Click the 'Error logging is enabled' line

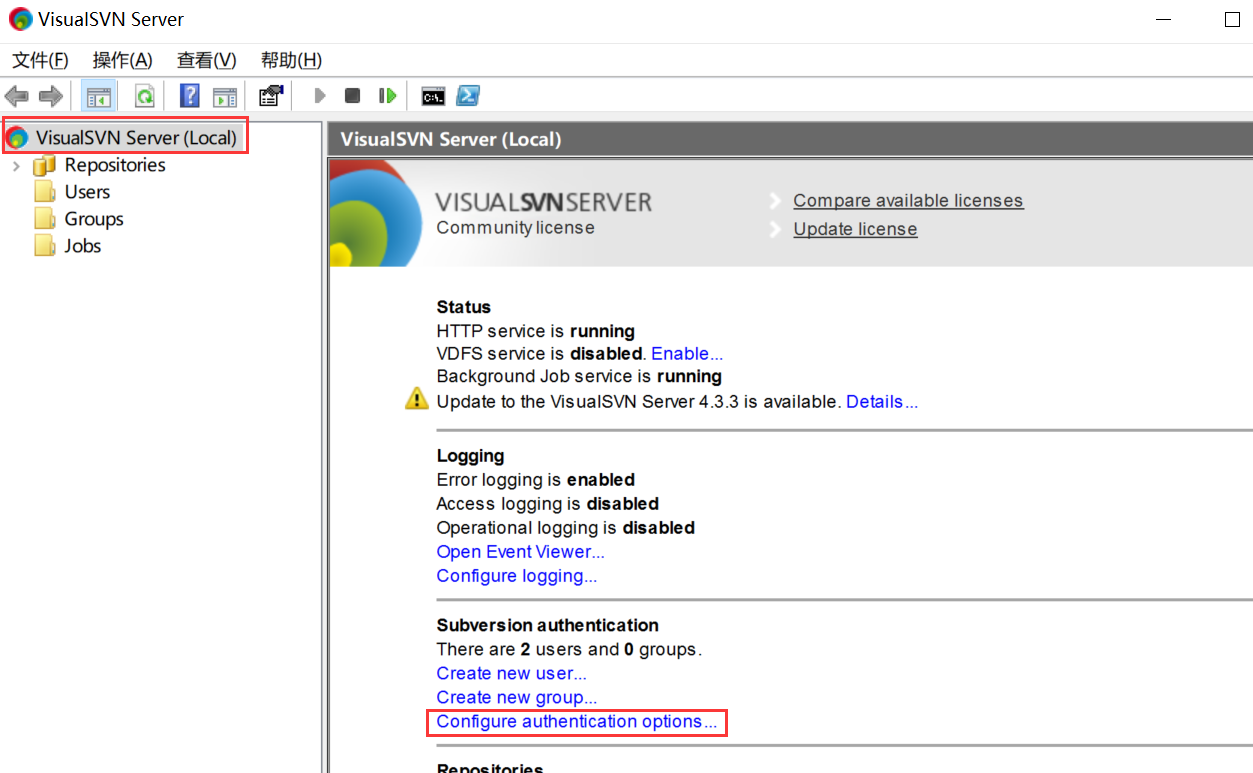[535, 480]
